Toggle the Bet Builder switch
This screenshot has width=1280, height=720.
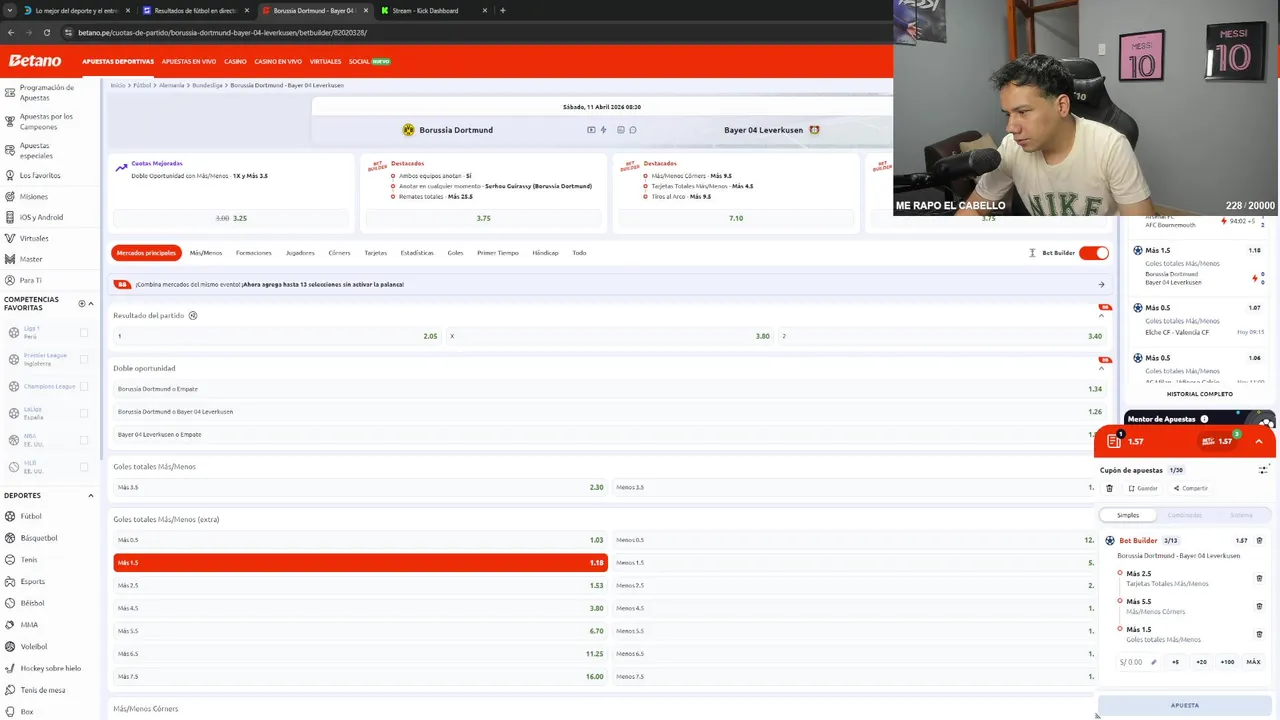pyautogui.click(x=1093, y=253)
